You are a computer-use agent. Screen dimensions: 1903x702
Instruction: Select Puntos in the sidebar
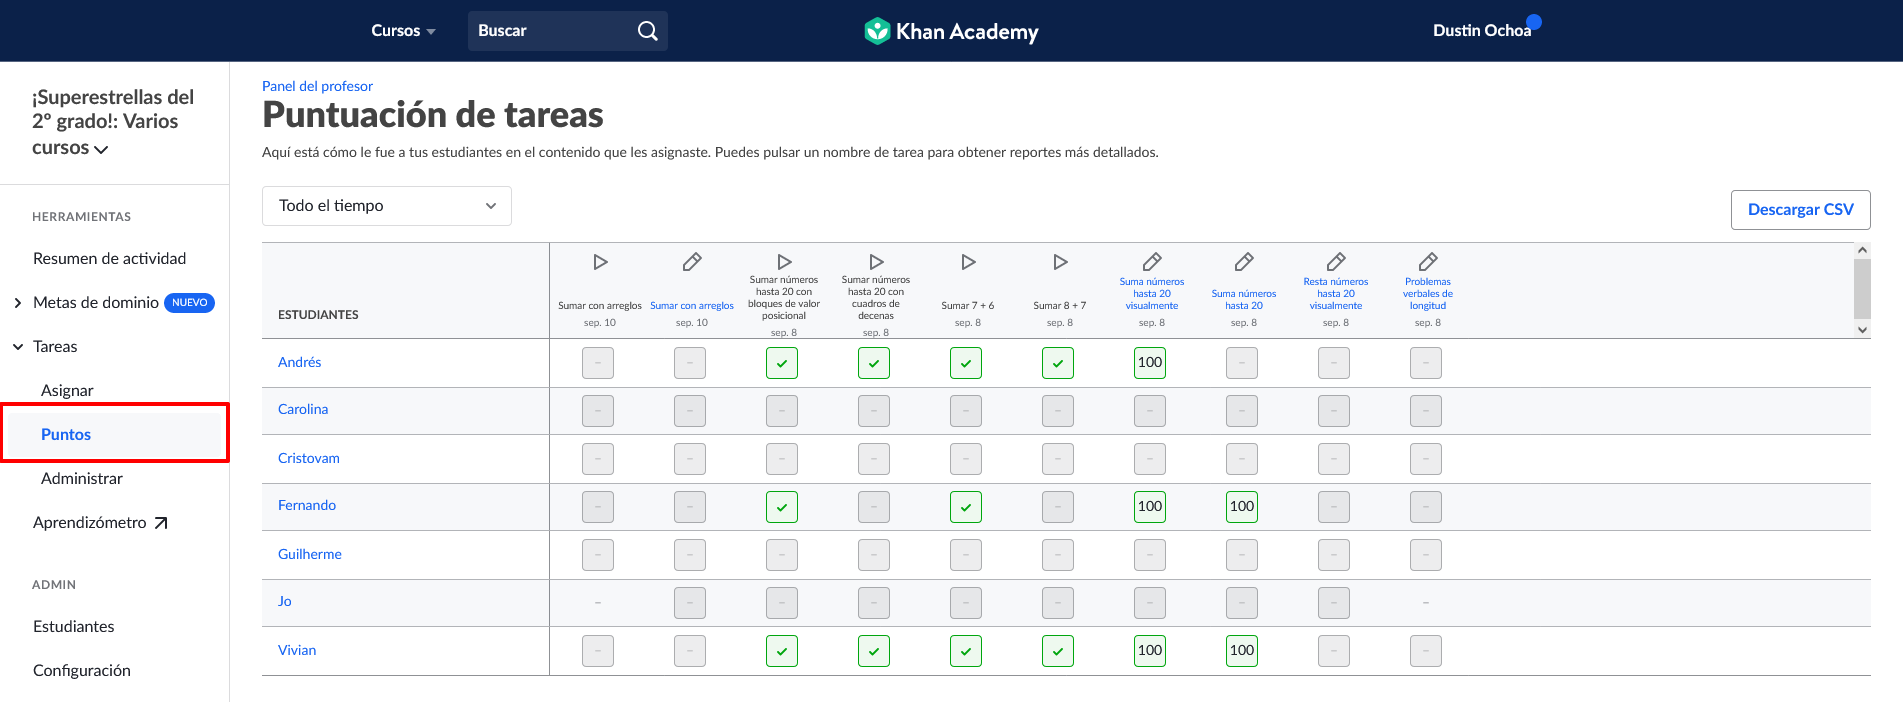[x=66, y=435]
